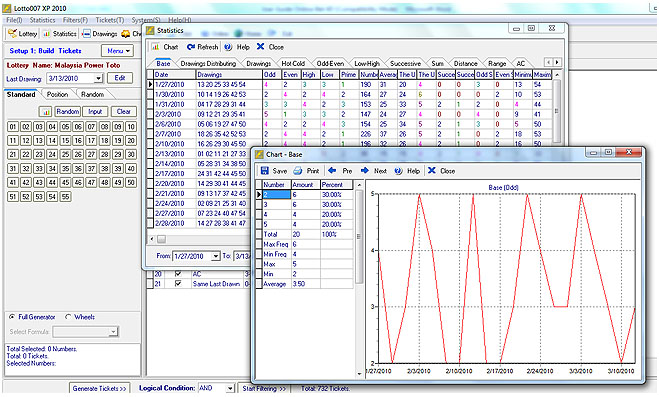Save the Base chart
Screen dimensions: 659x397
(274, 171)
